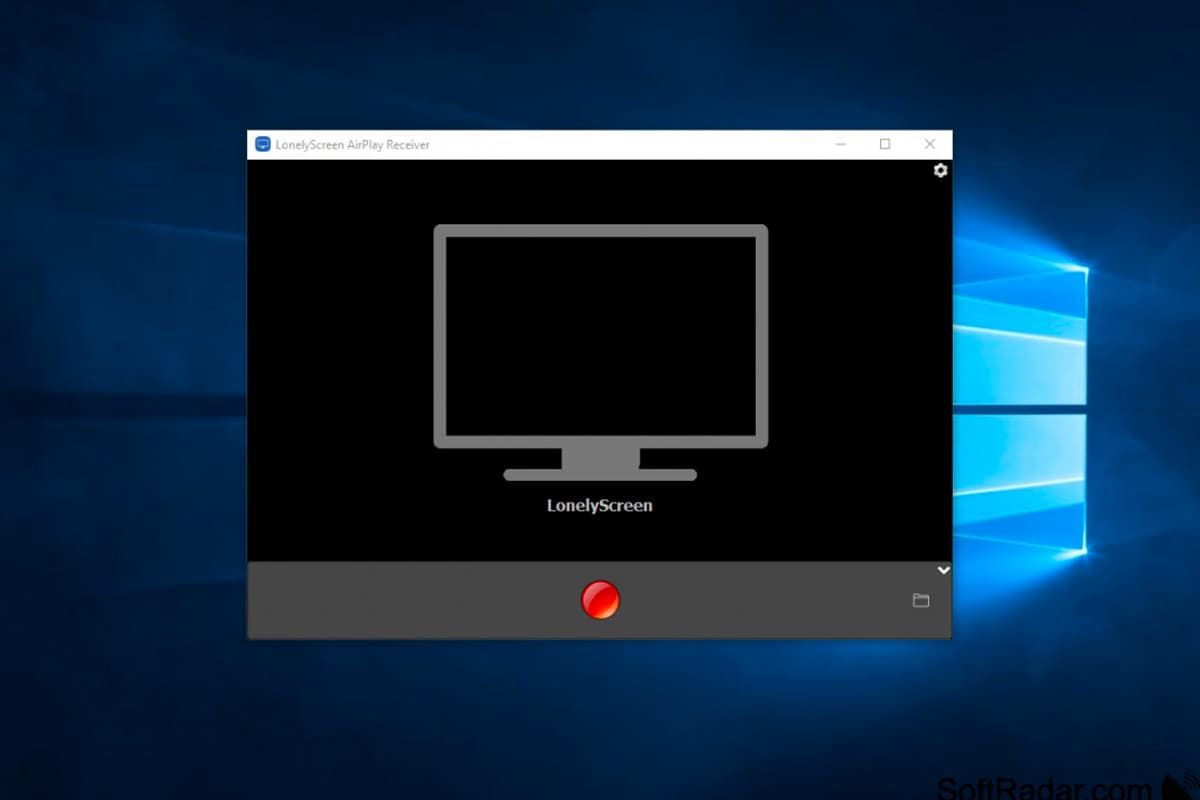Open settings with the gear icon

click(x=940, y=171)
